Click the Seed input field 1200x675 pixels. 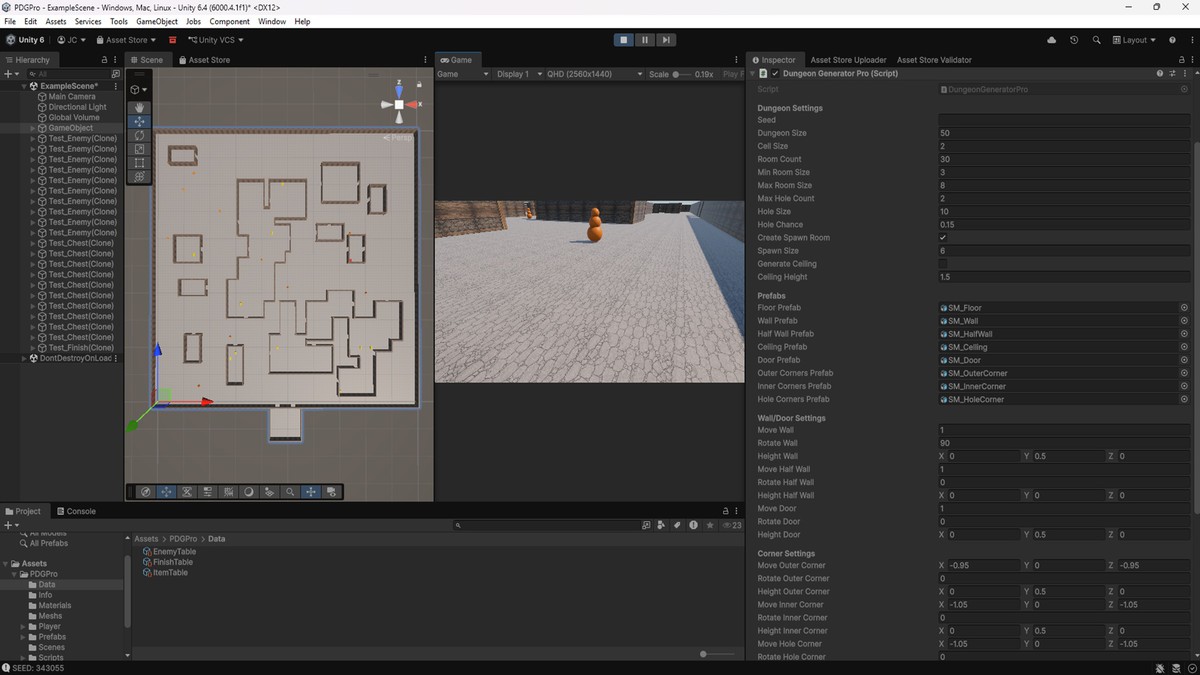(1063, 120)
